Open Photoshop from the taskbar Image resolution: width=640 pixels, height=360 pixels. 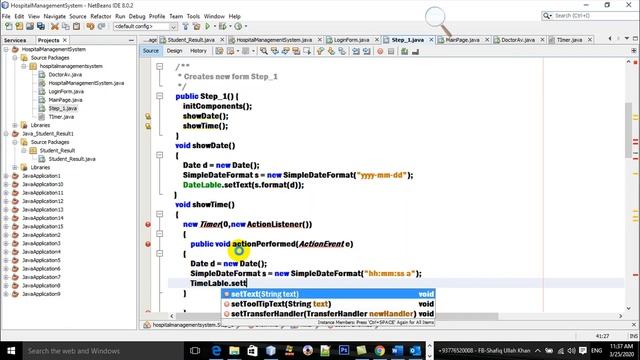point(344,351)
